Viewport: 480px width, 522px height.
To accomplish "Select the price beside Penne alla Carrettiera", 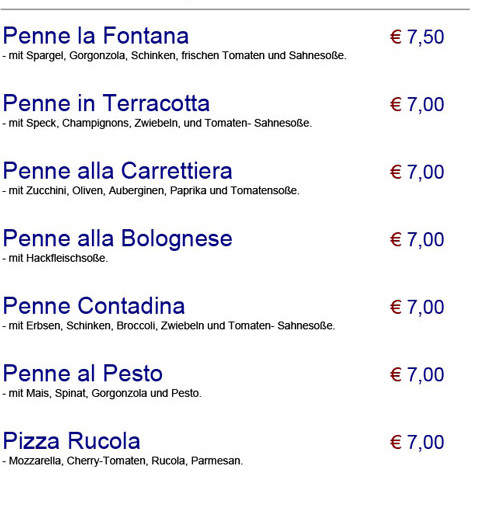I will pyautogui.click(x=417, y=172).
